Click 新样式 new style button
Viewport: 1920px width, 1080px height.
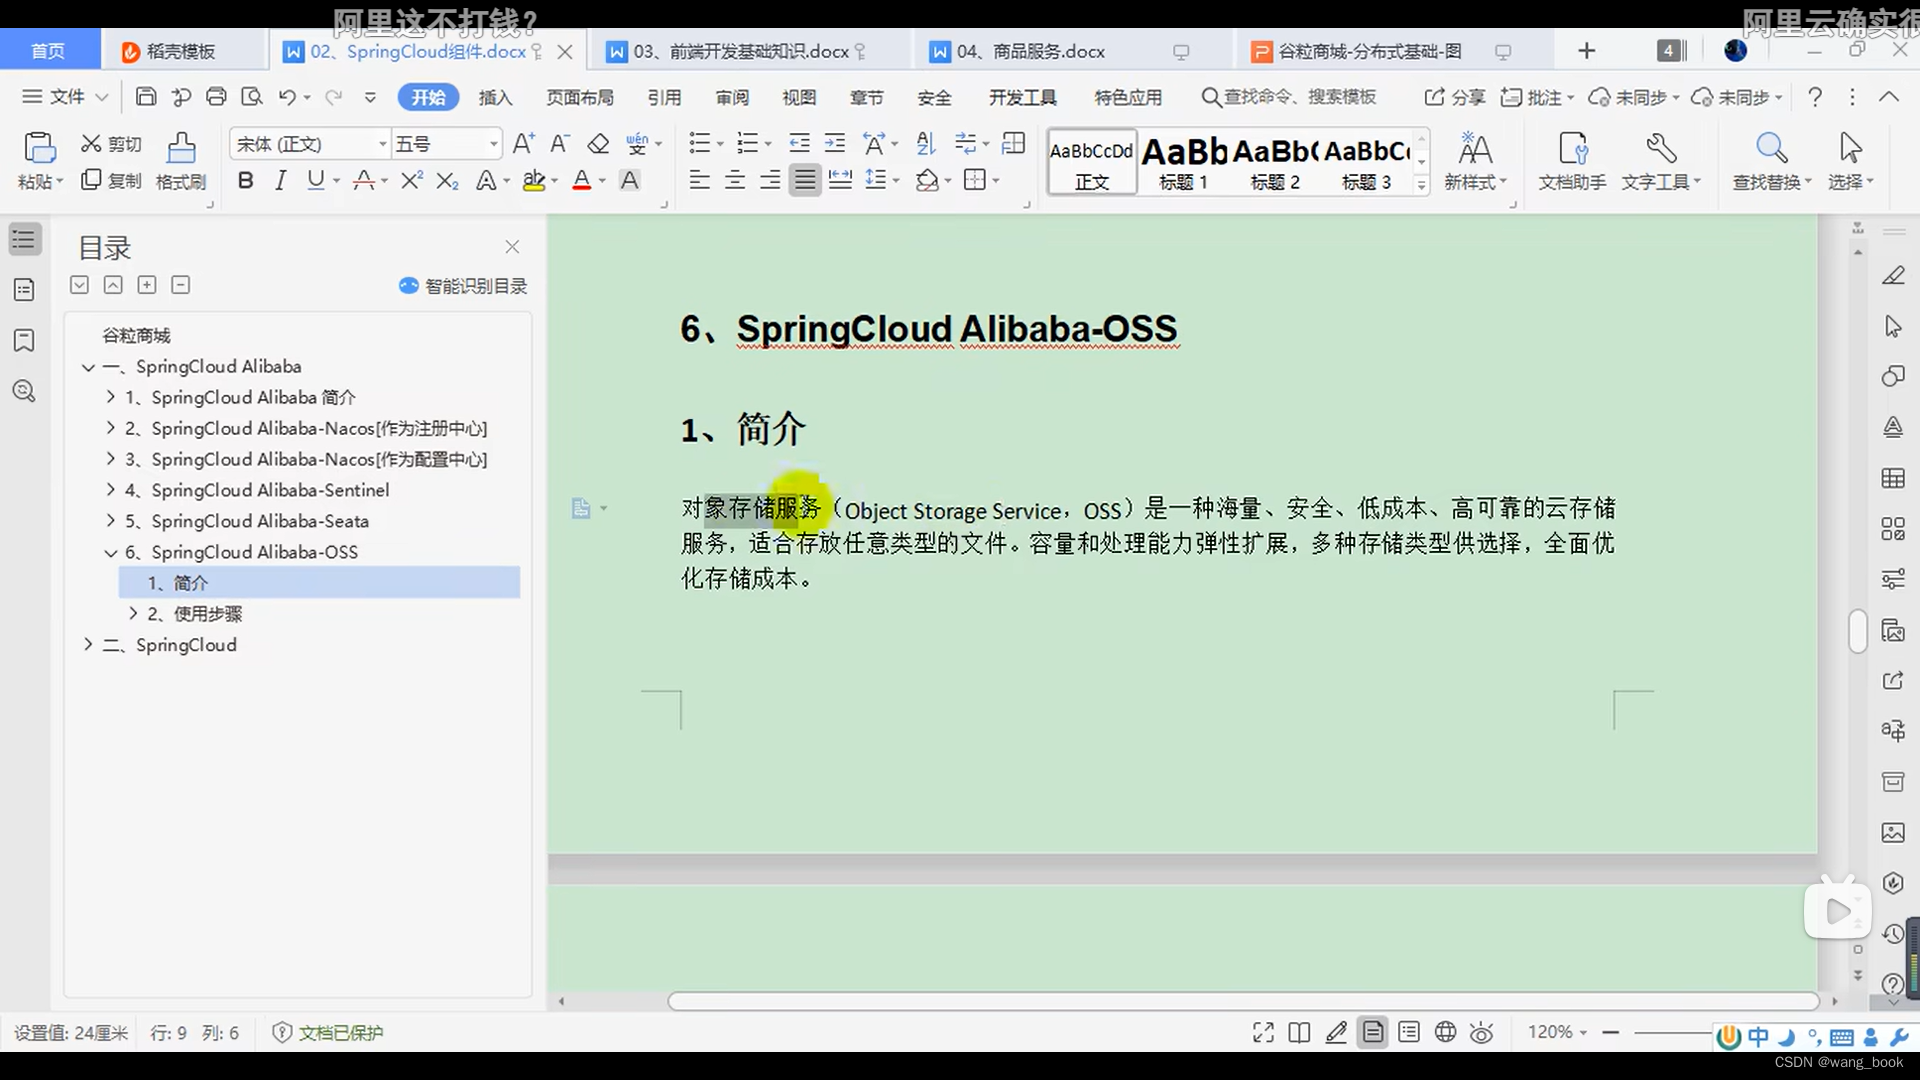click(x=1475, y=161)
